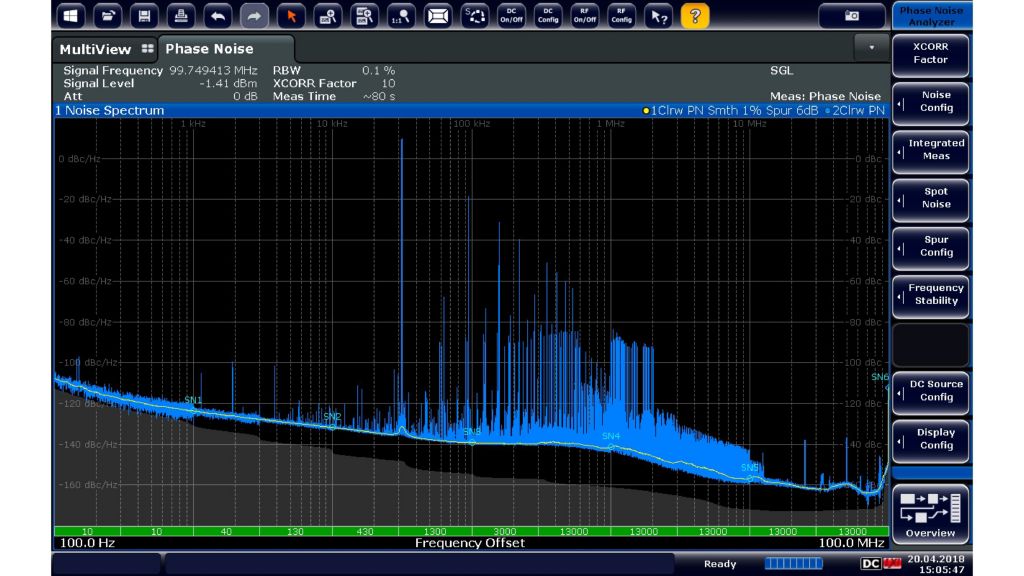Open the RF Config toolbar button
The width and height of the screenshot is (1024, 576).
click(x=621, y=16)
